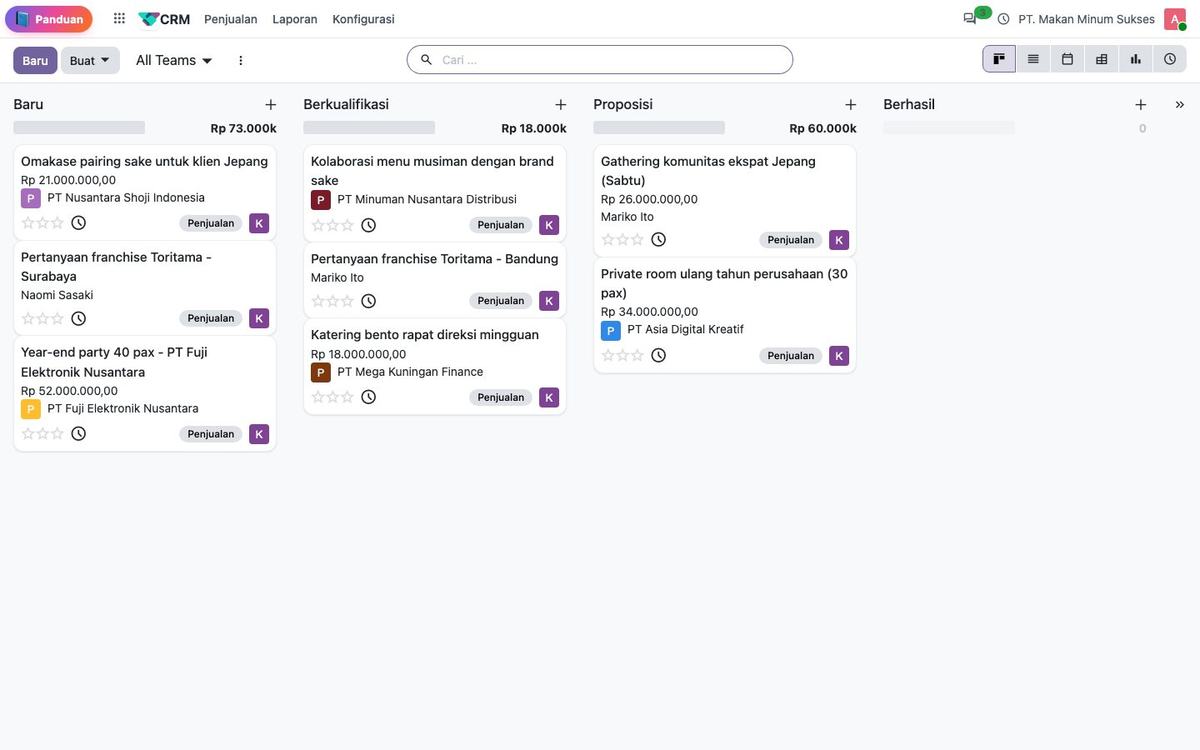1200x750 pixels.
Task: Add a quick lead in Proposisi column
Action: pos(850,104)
